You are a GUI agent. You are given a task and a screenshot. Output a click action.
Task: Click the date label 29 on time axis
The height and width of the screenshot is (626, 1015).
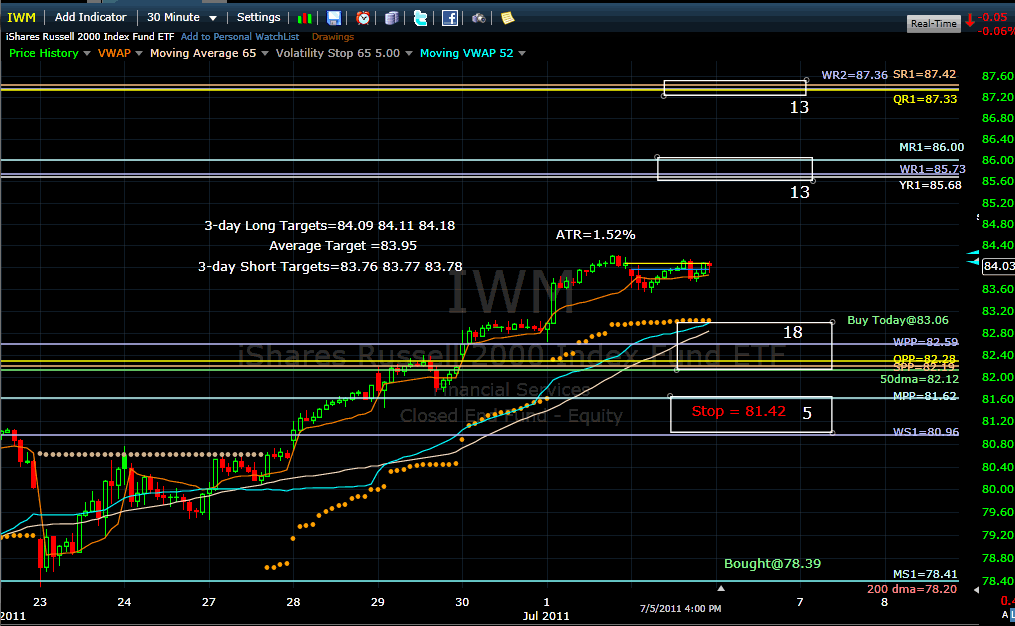(x=377, y=602)
